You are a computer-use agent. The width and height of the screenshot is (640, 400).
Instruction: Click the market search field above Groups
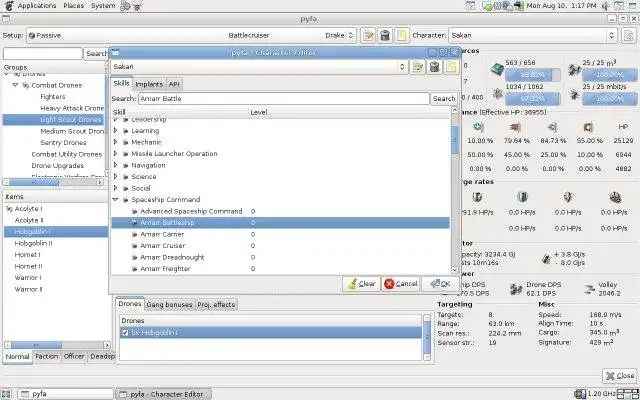tap(43, 53)
